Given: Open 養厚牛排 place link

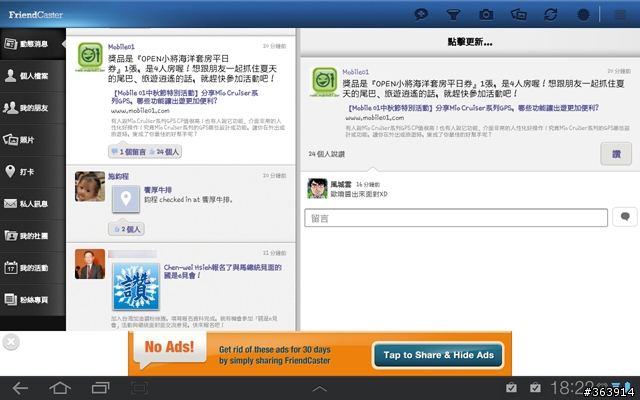Looking at the screenshot, I should coord(158,190).
